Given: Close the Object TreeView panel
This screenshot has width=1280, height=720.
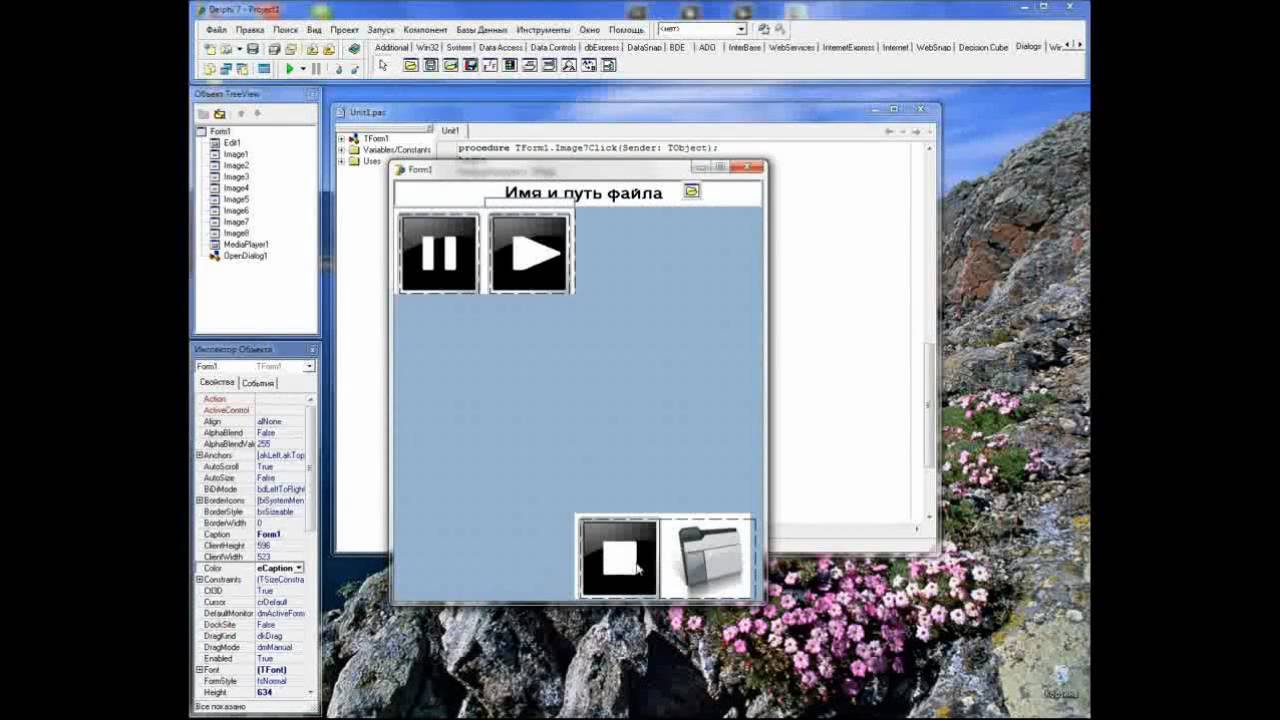Looking at the screenshot, I should click(x=312, y=94).
